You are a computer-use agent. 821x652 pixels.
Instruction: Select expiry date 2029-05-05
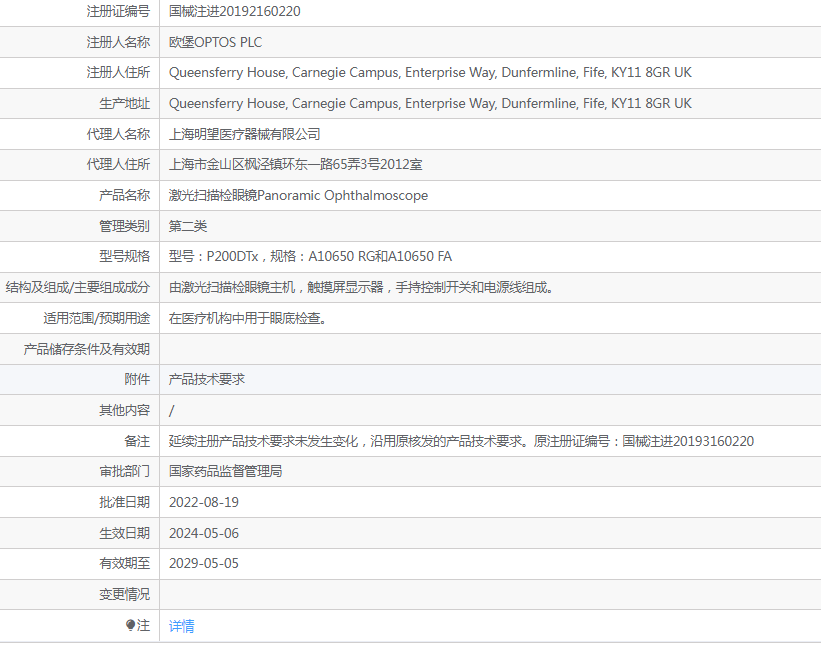coord(204,563)
